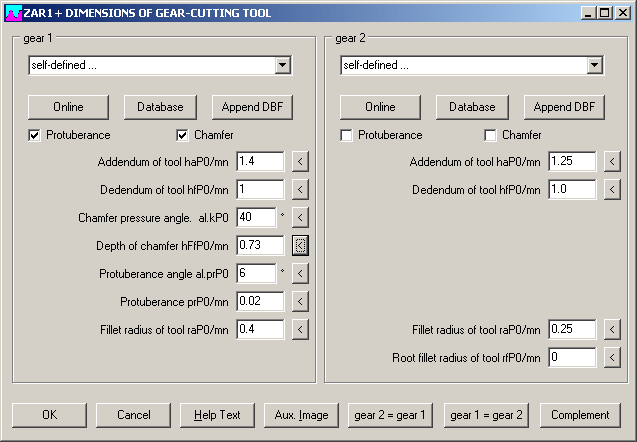Expand gear 2 'self-defined' tool dropdown

[x=595, y=65]
